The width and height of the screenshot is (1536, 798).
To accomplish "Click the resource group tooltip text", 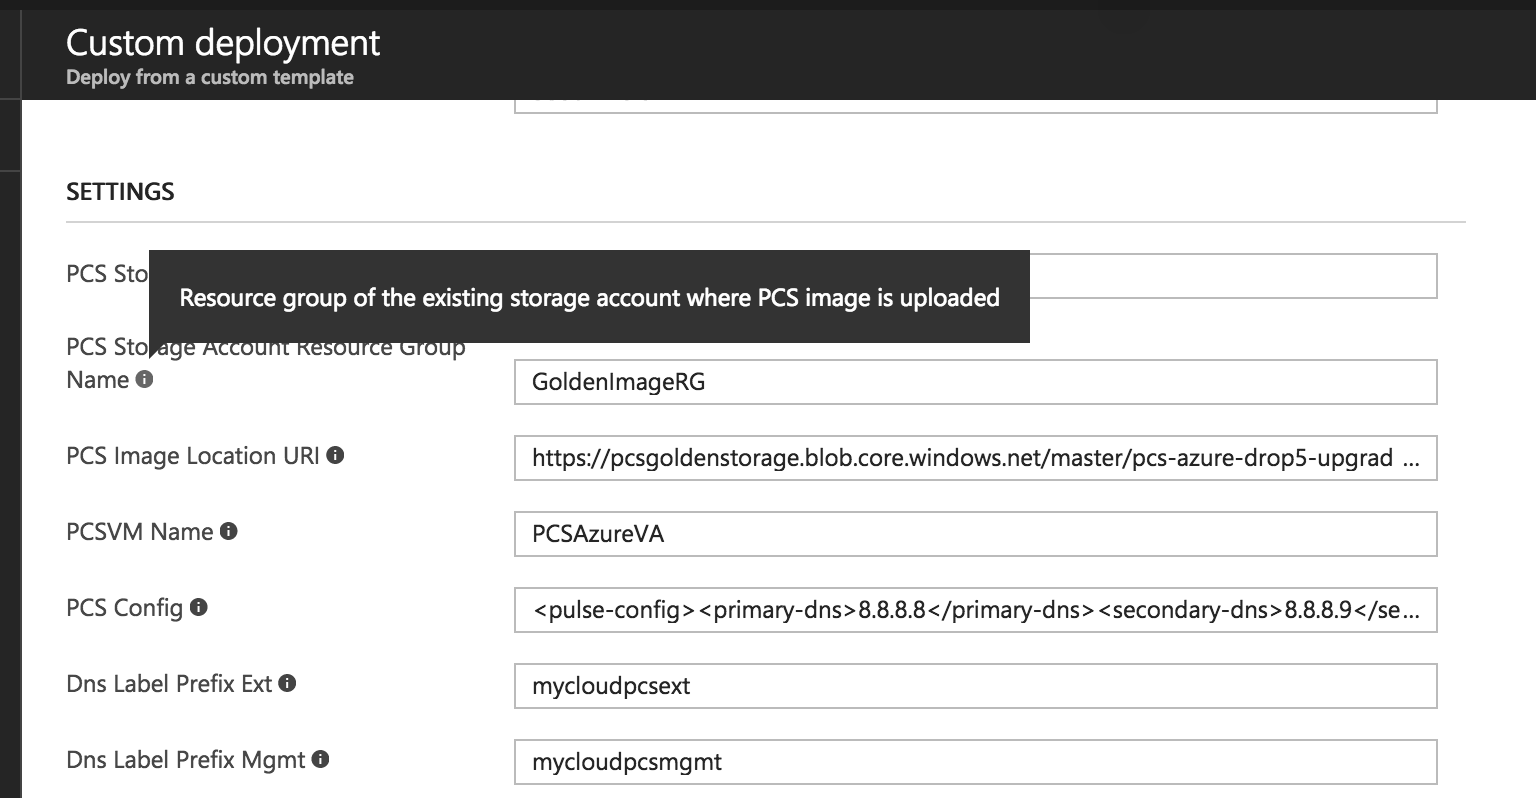I will (589, 298).
